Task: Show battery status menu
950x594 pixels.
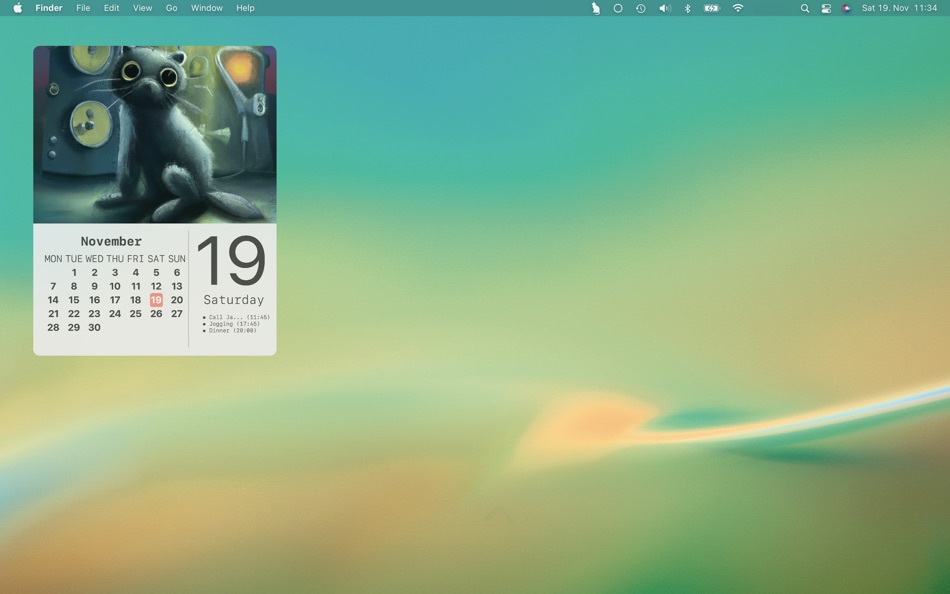Action: coord(712,8)
